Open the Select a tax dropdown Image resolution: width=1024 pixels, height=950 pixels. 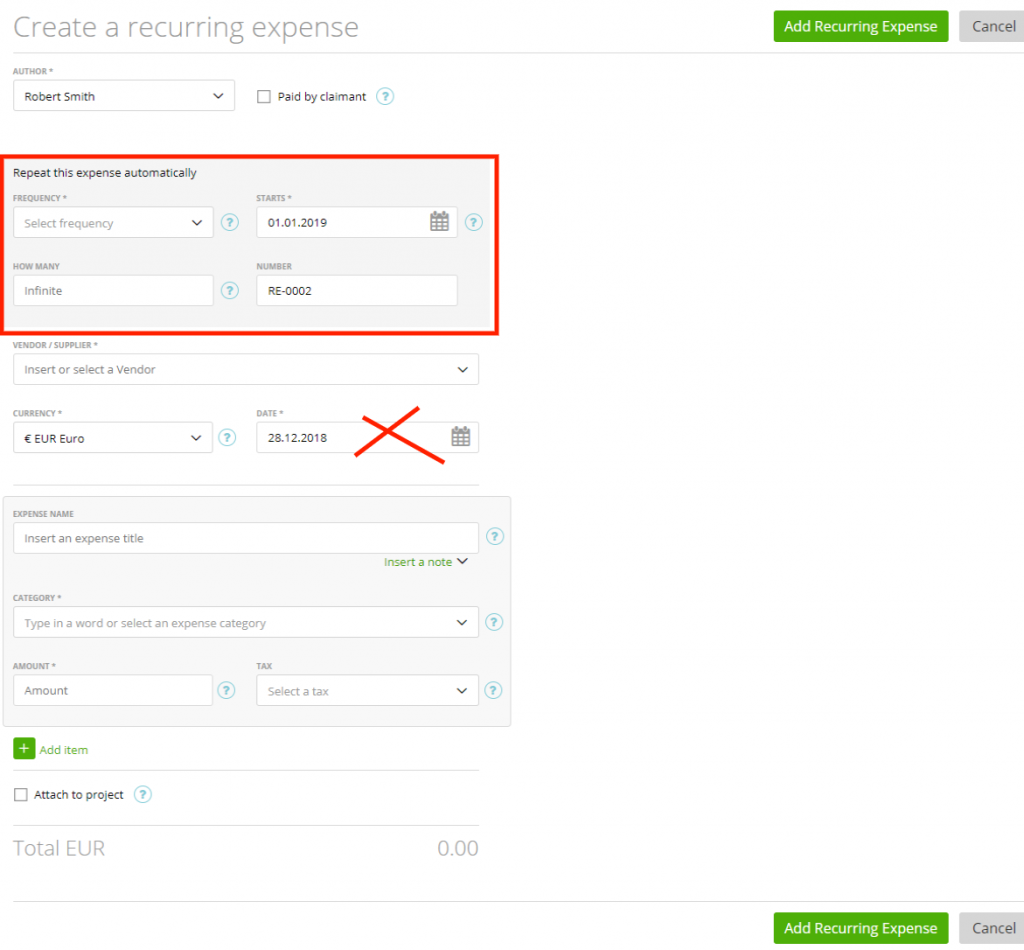pyautogui.click(x=366, y=690)
